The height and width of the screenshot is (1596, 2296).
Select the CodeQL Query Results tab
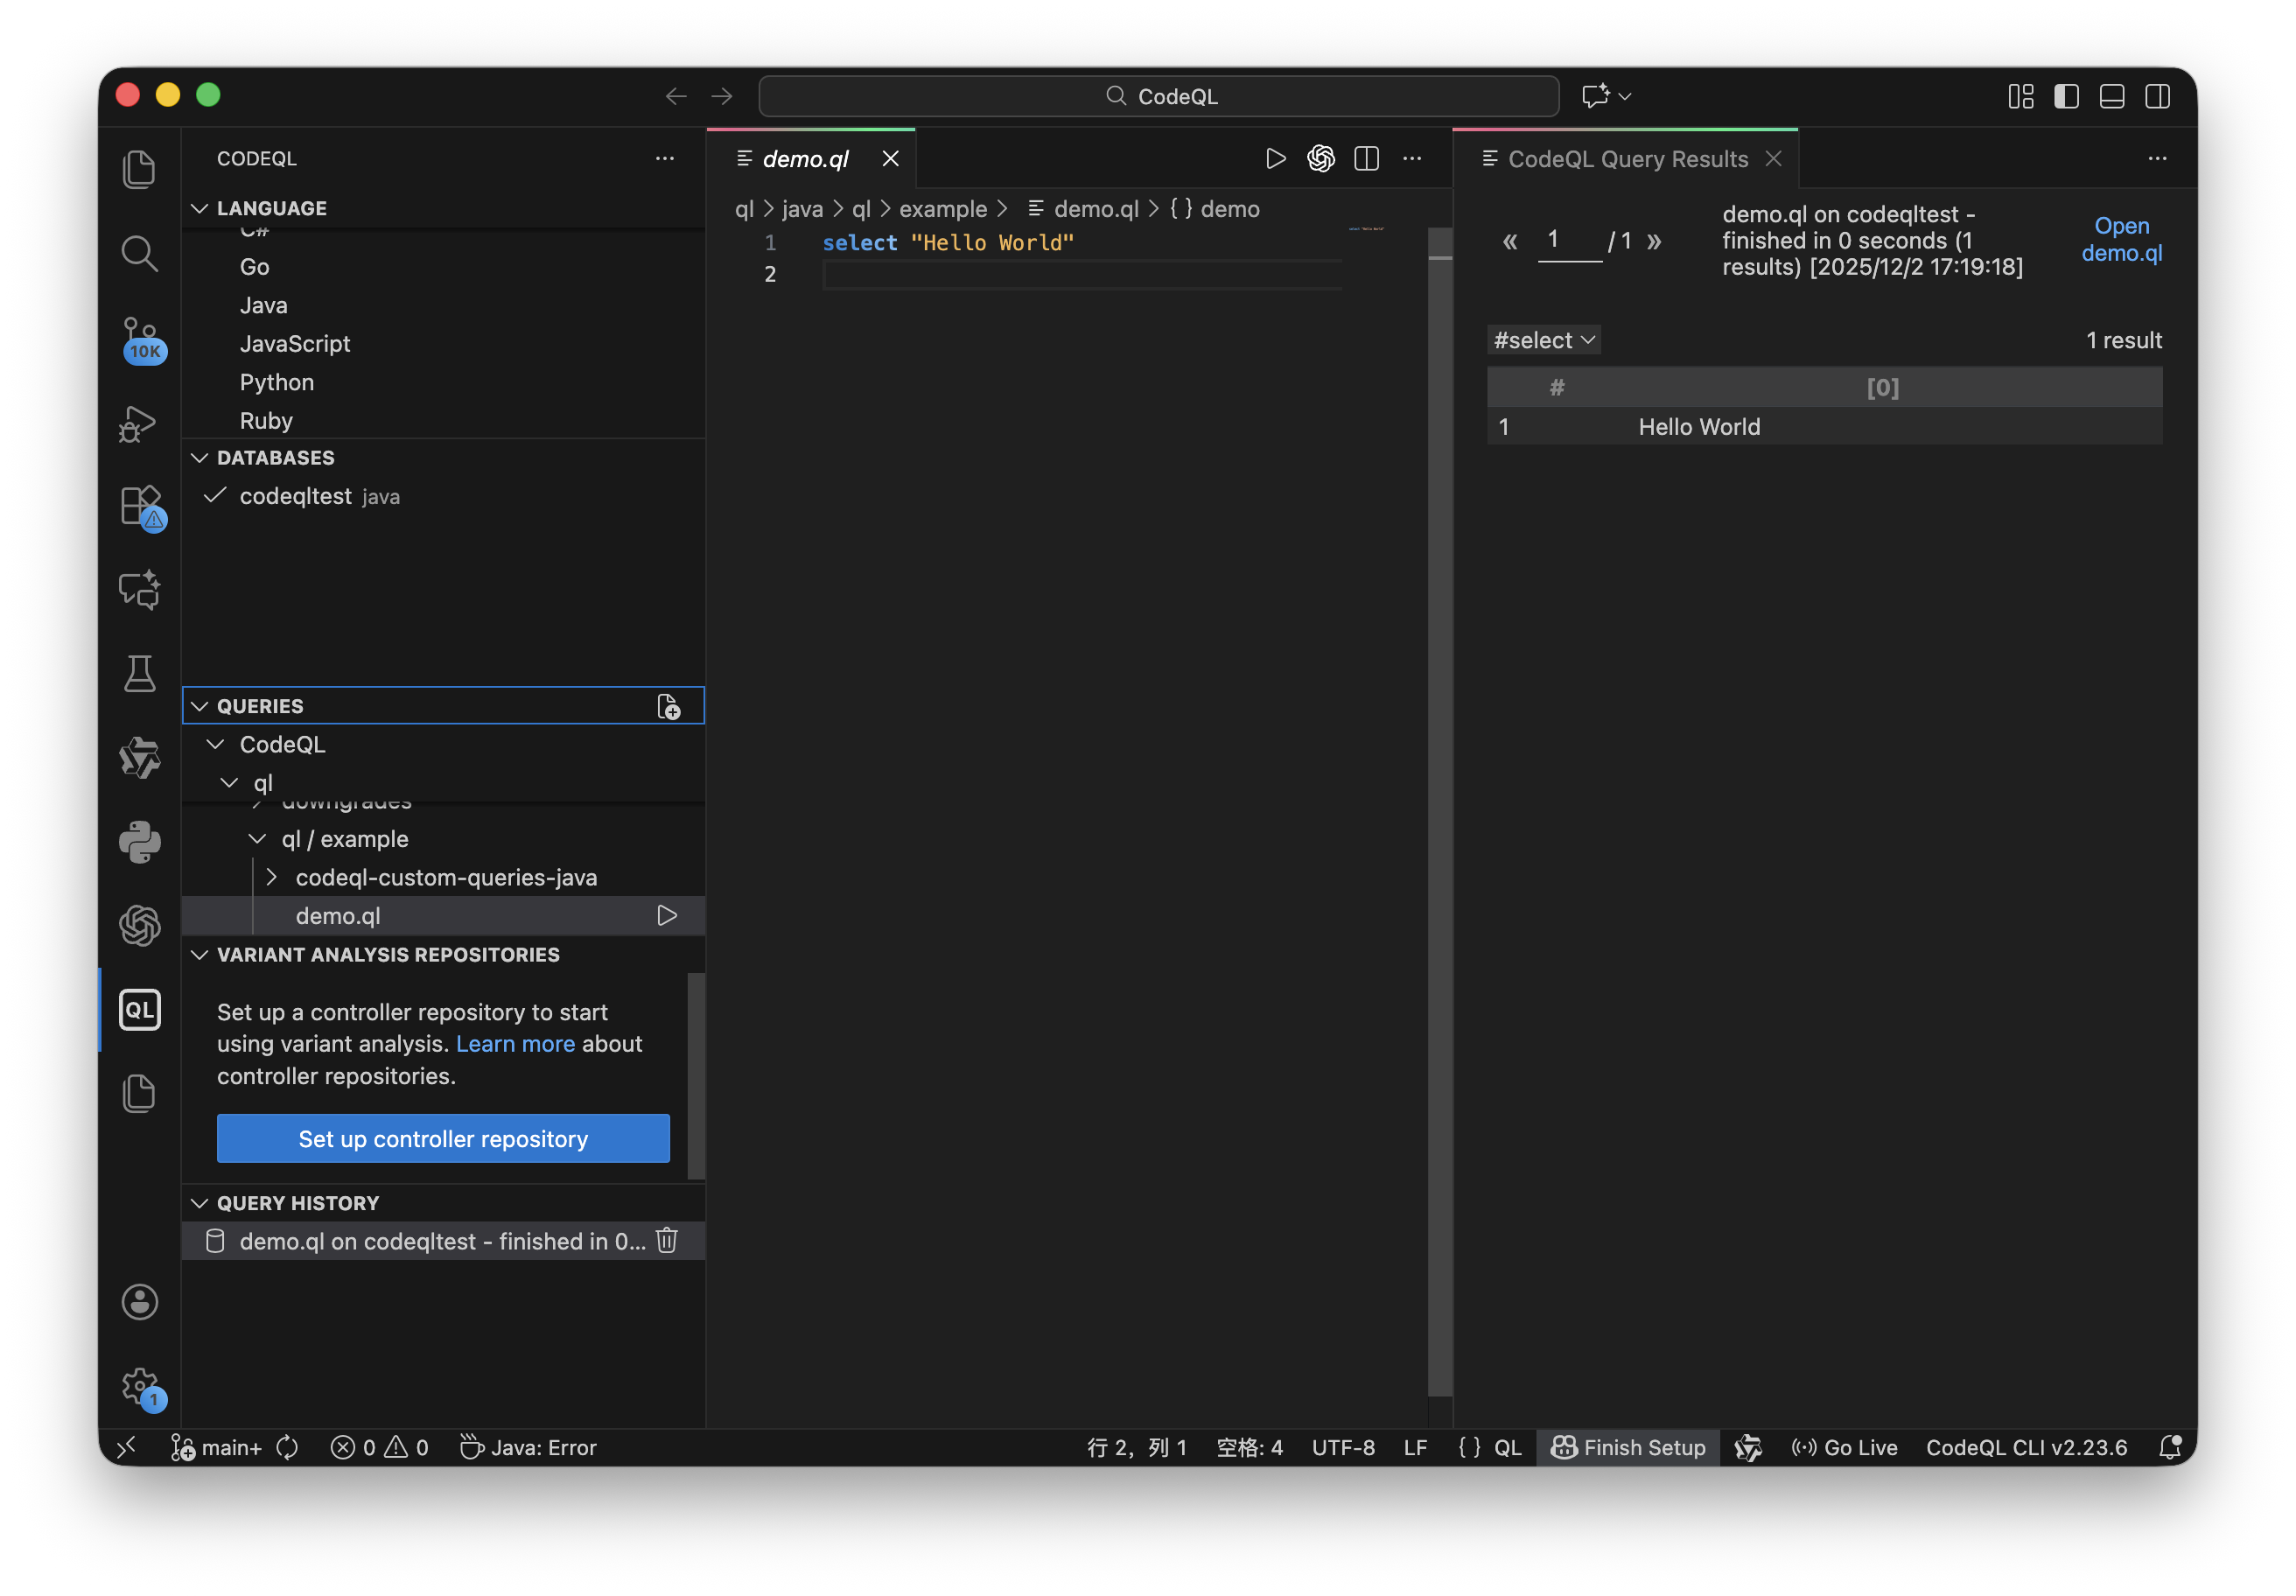point(1627,159)
